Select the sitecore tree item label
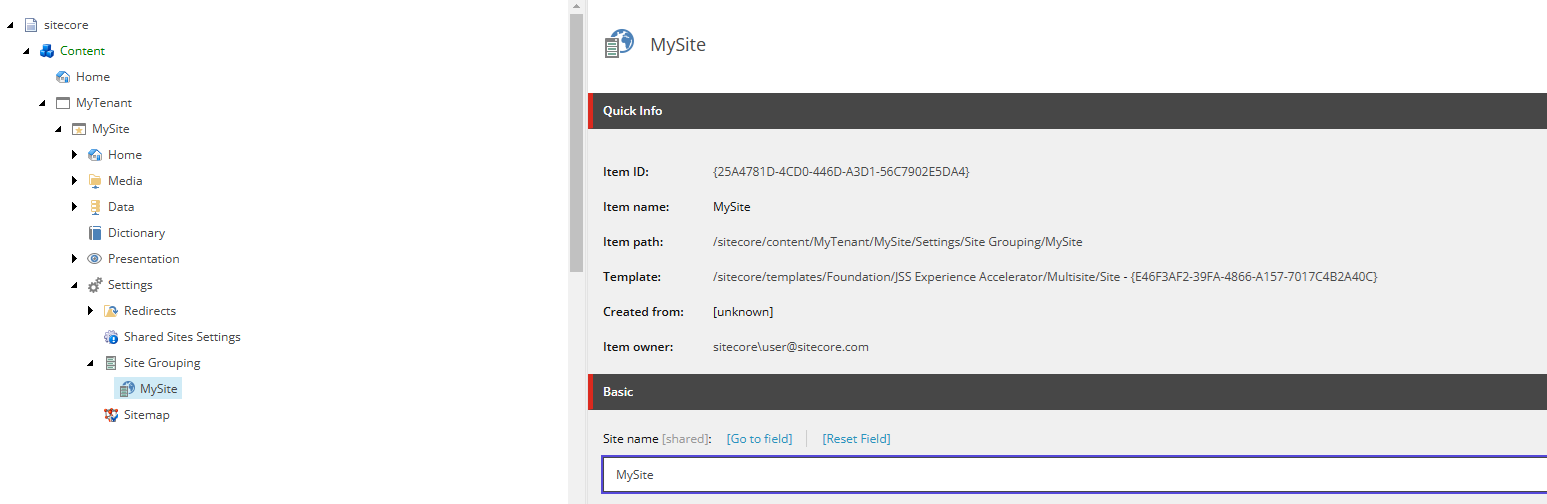This screenshot has width=1547, height=504. (66, 24)
